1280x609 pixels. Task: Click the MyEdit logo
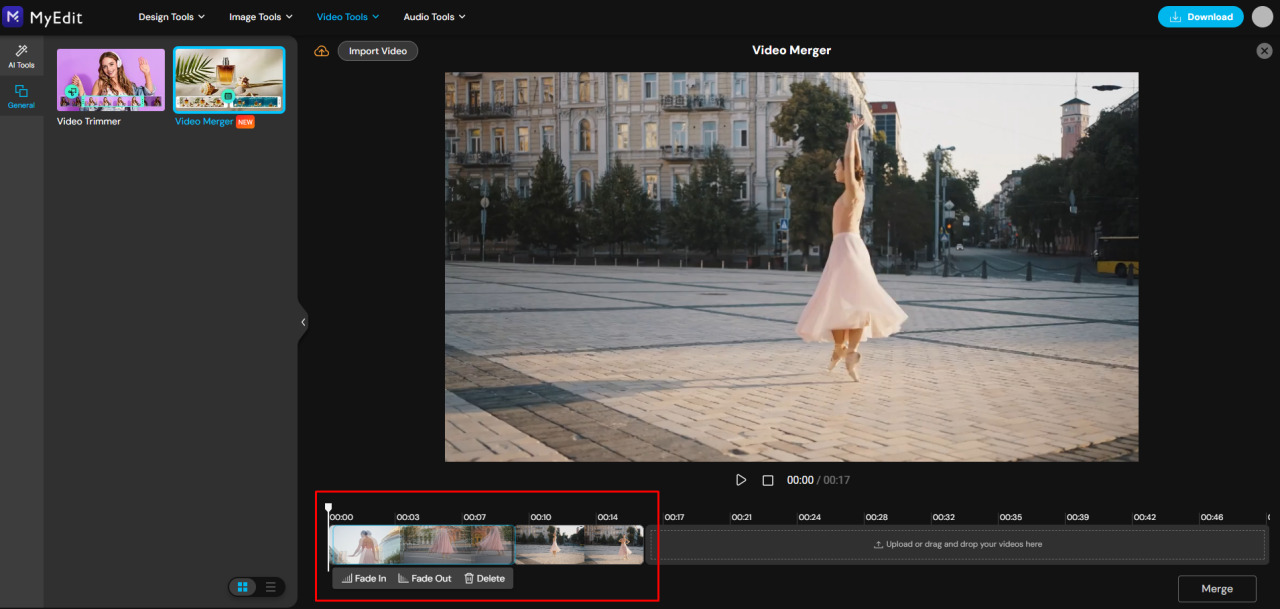tap(42, 16)
